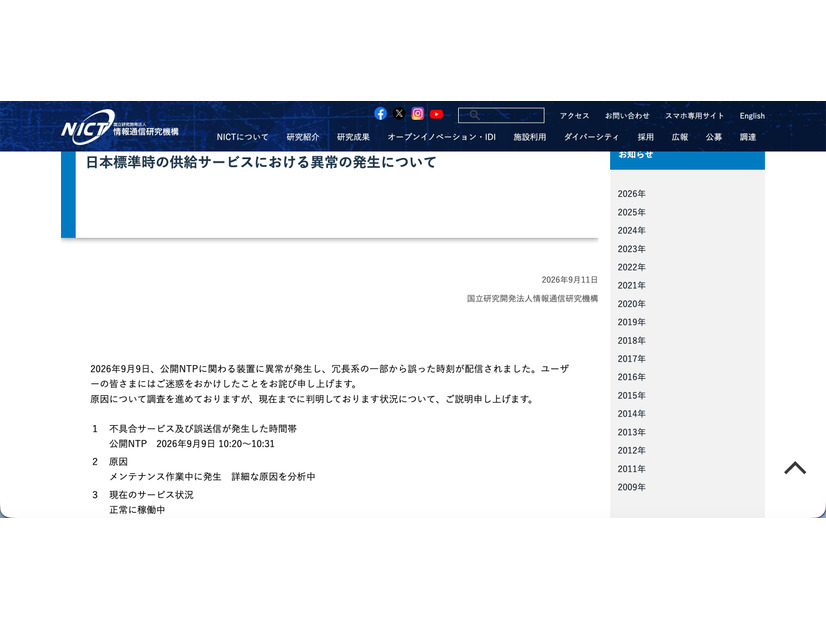Viewport: 826px width, 620px height.
Task: Open the 研究成果 menu
Action: pos(353,137)
